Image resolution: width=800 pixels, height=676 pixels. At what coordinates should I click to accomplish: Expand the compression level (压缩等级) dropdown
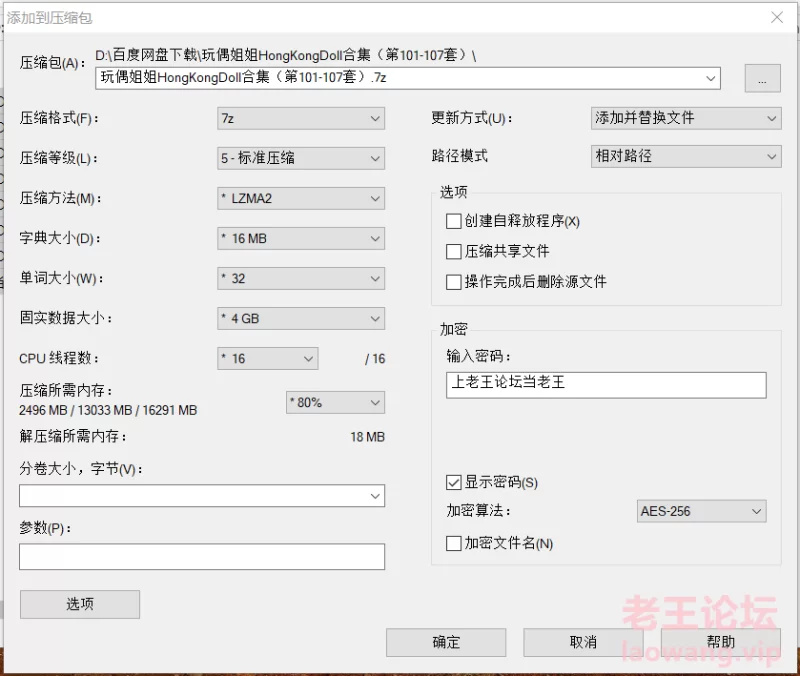point(300,158)
